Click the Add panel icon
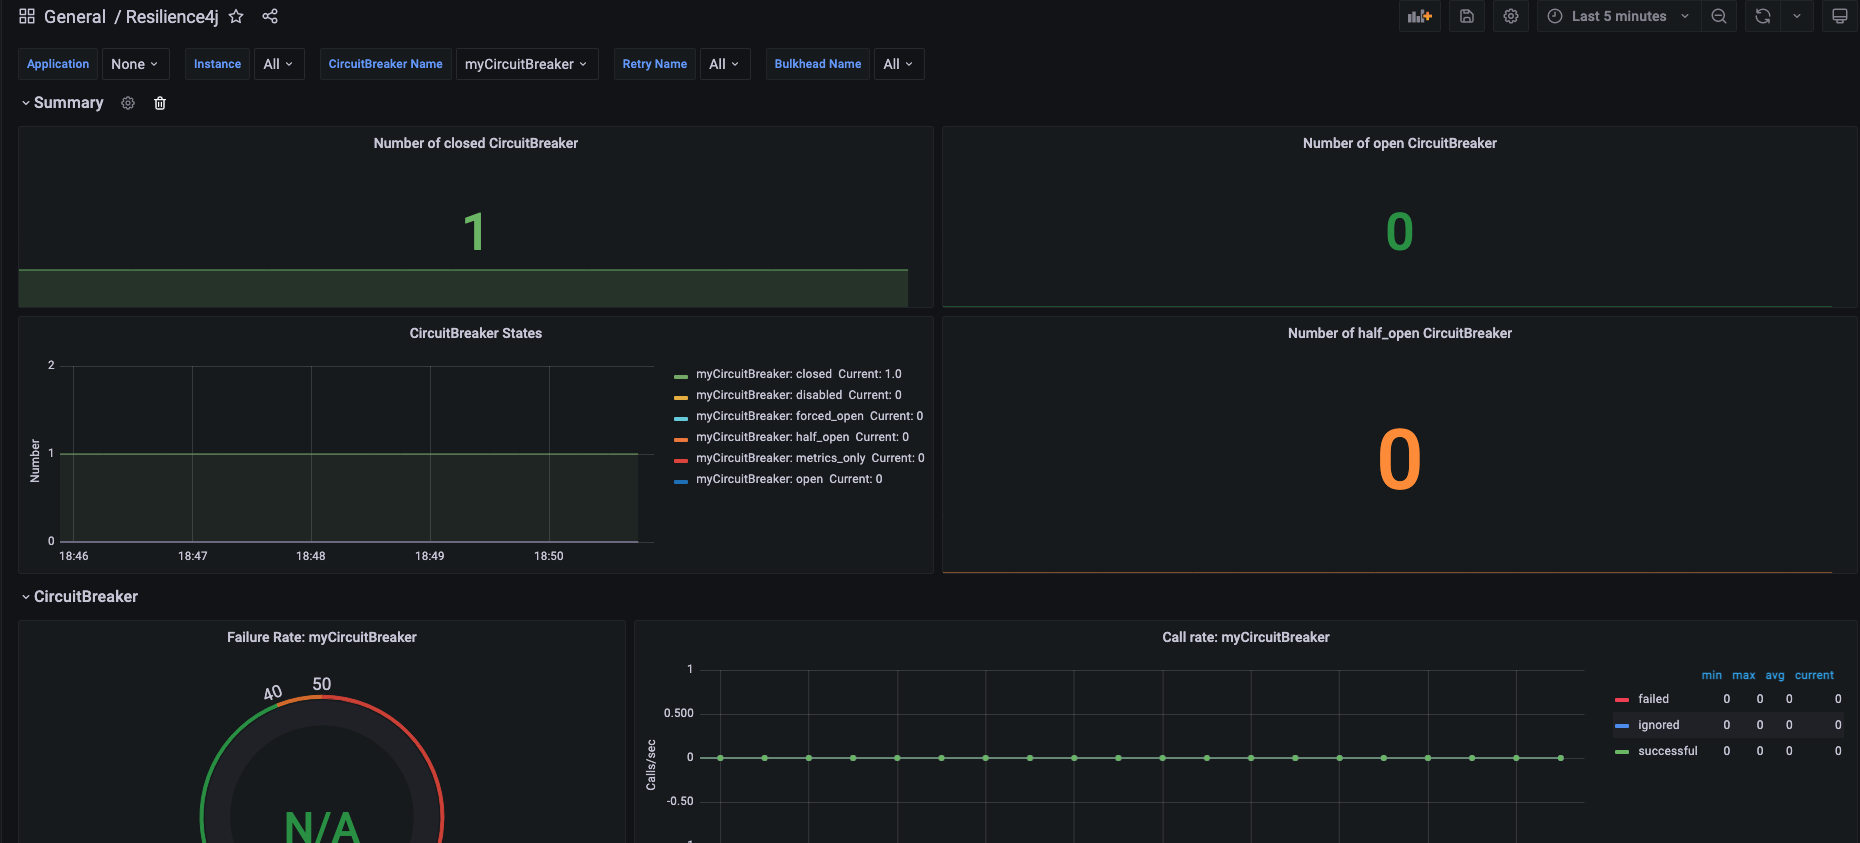 click(1420, 16)
